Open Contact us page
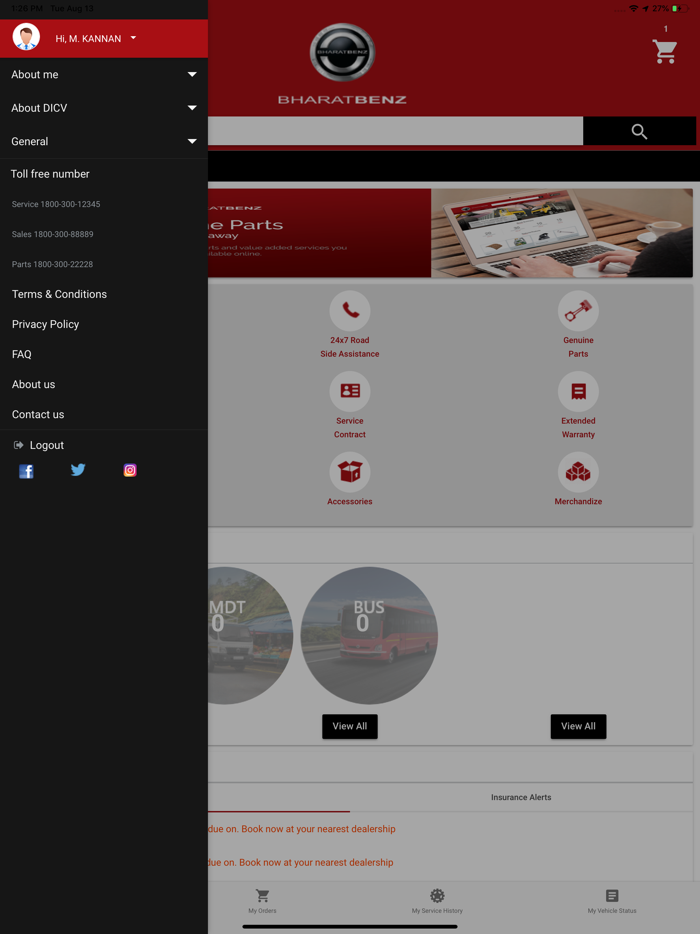Image resolution: width=700 pixels, height=934 pixels. [x=38, y=415]
